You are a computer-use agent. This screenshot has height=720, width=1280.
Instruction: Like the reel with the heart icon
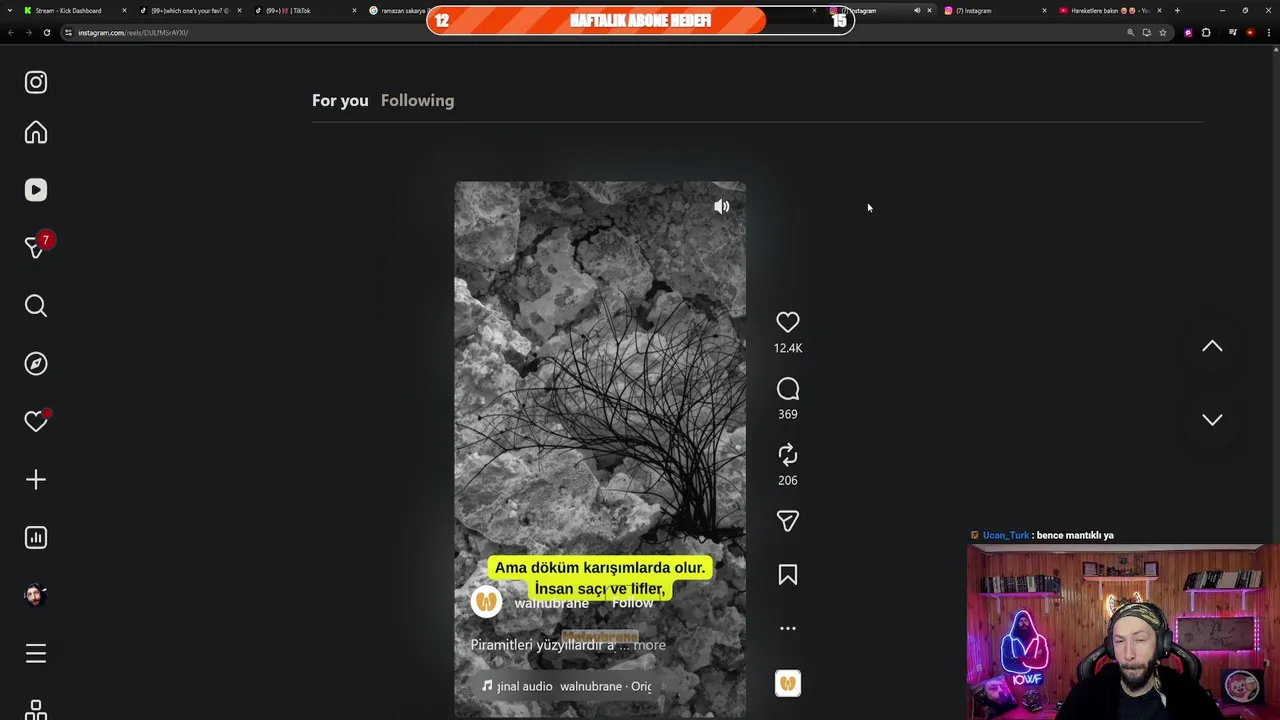coord(788,322)
